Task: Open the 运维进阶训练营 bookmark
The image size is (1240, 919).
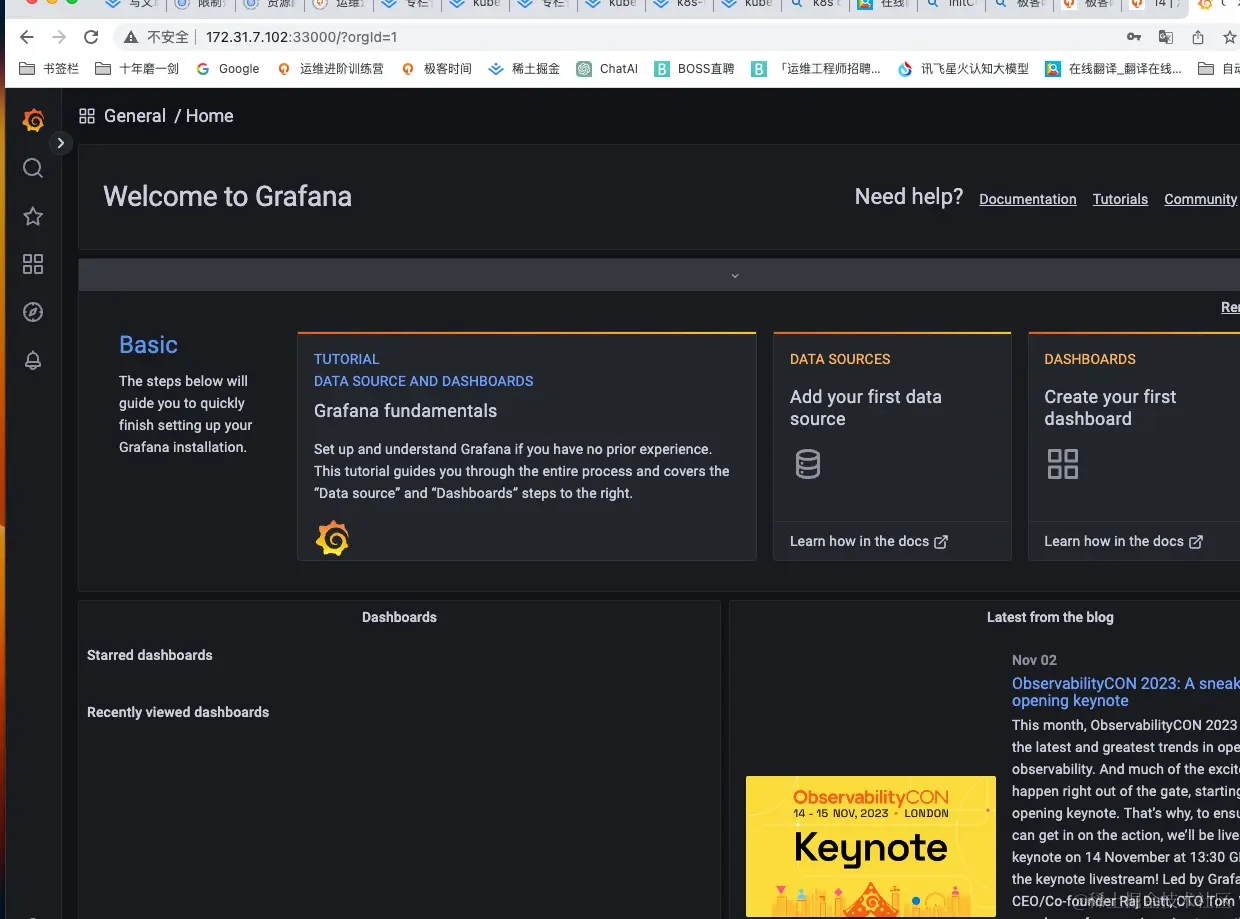Action: pos(329,69)
